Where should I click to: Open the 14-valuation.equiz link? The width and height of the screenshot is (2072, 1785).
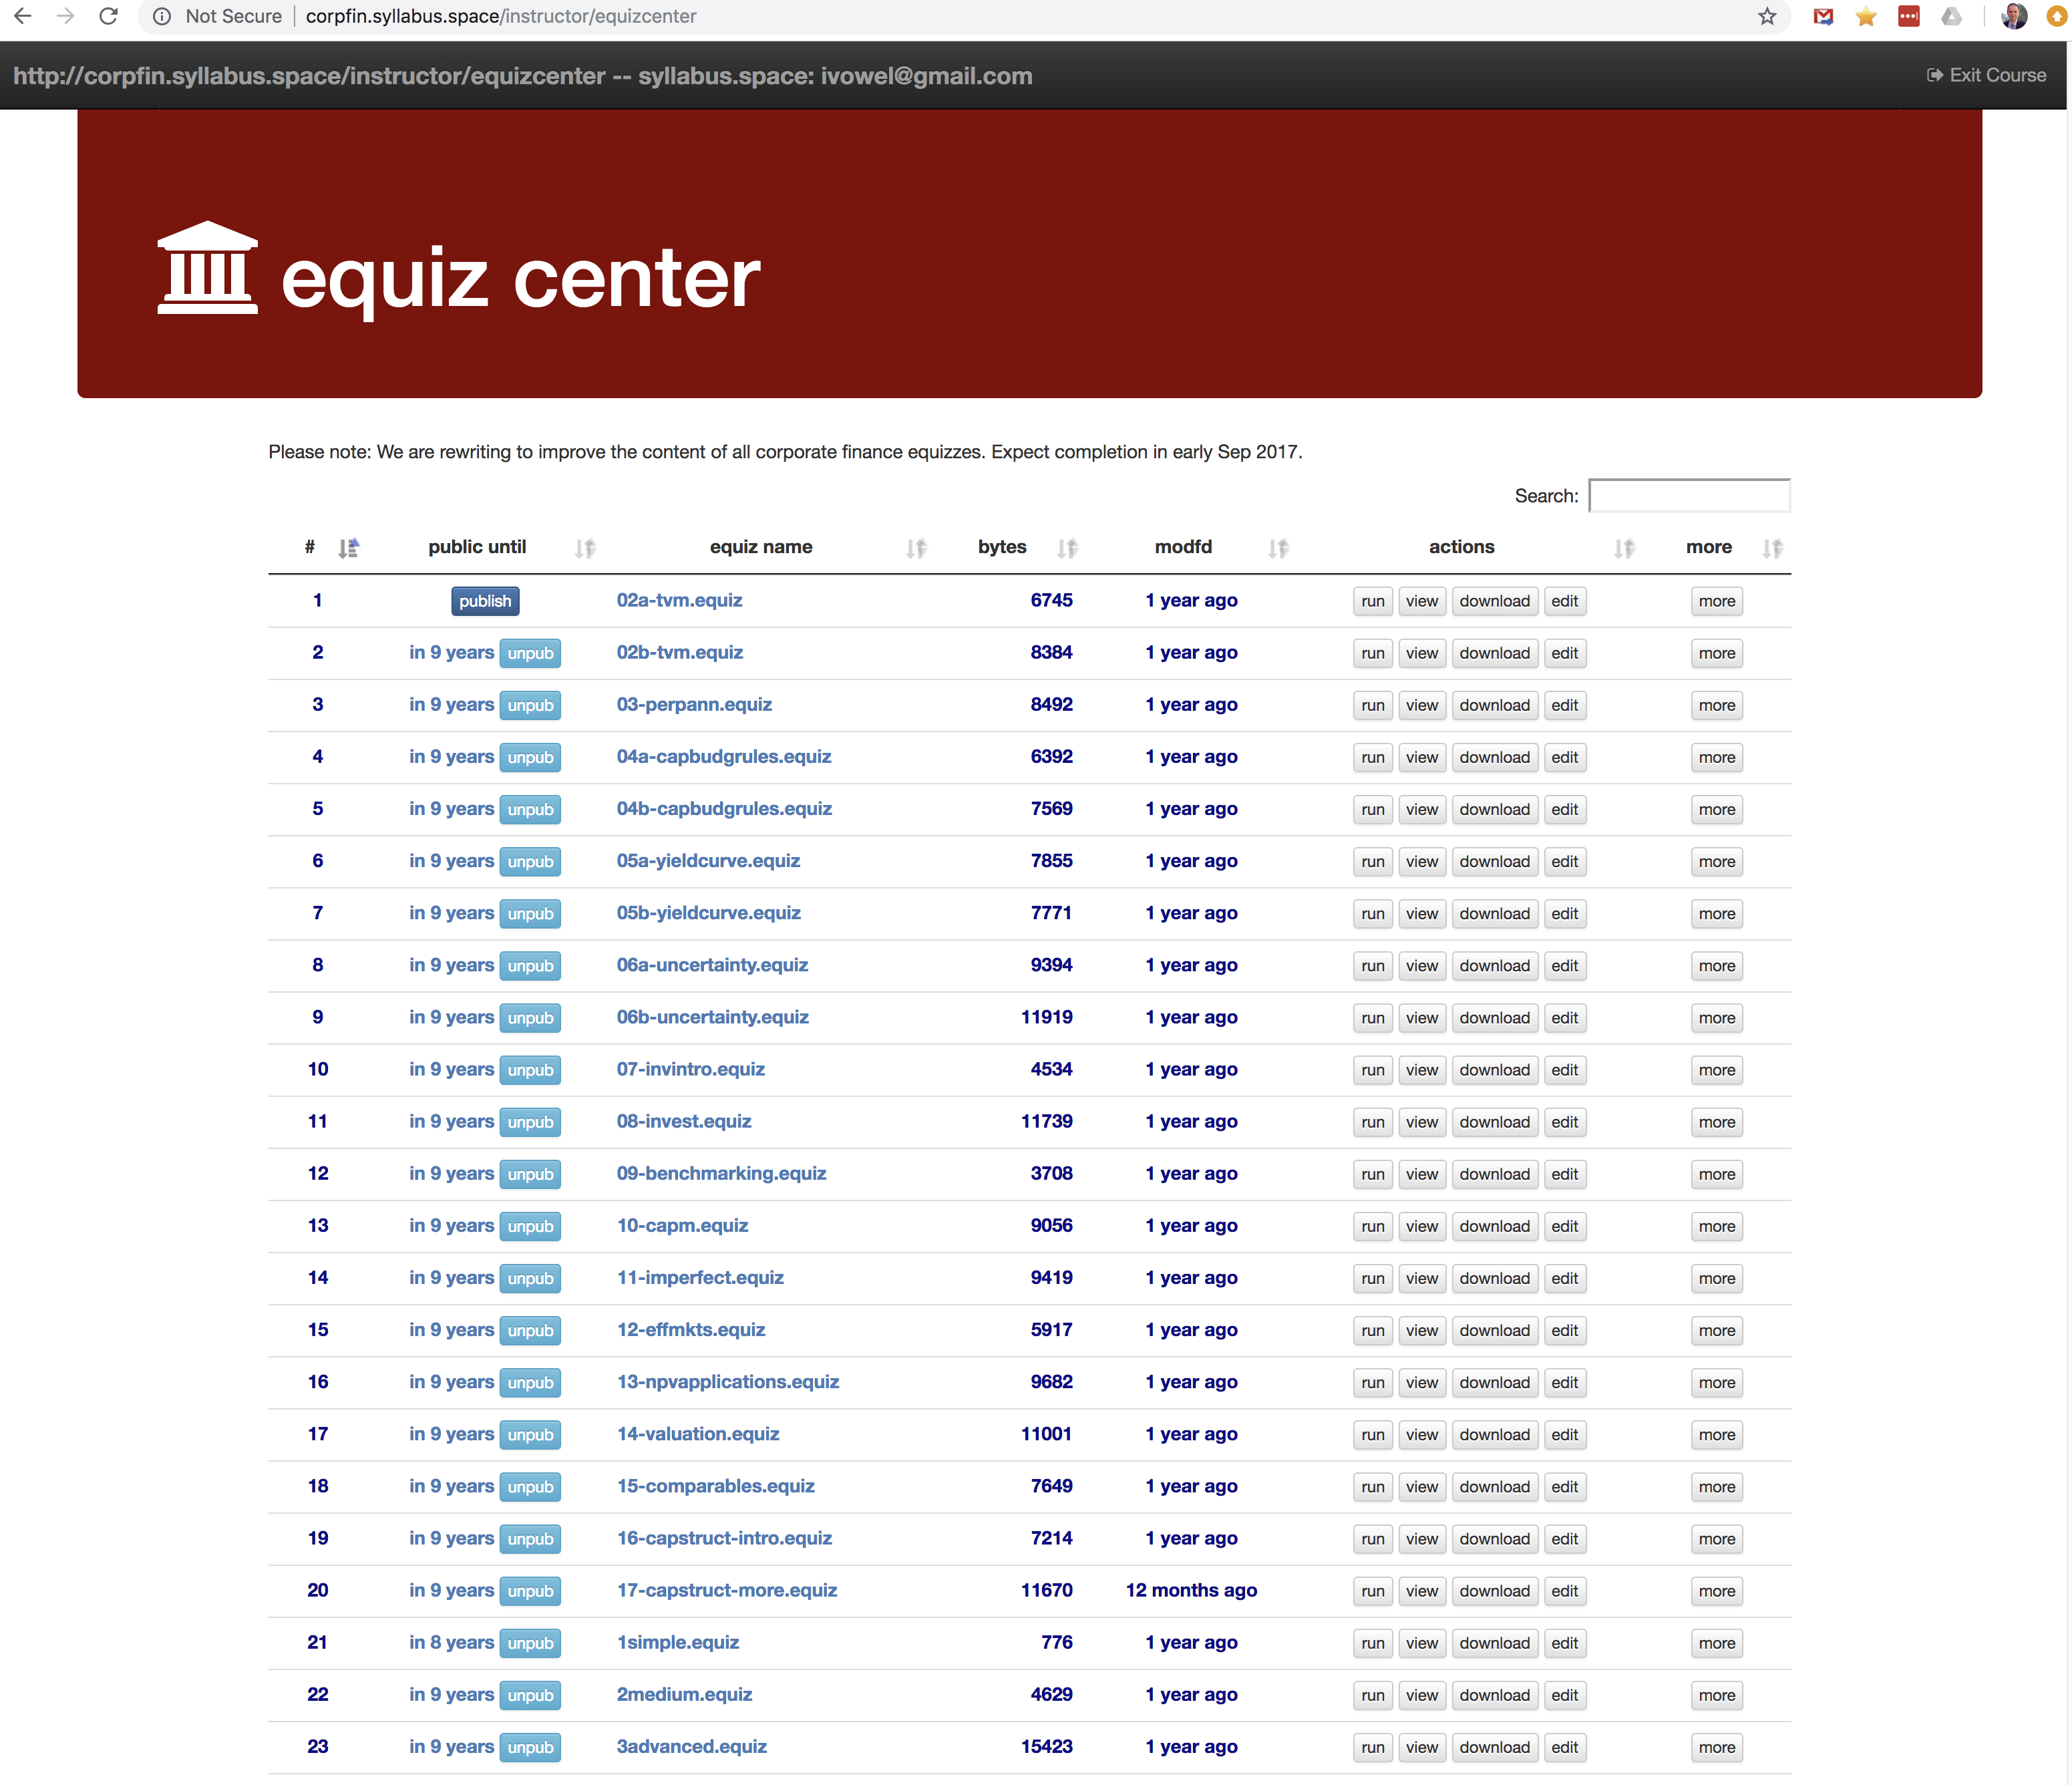[x=697, y=1434]
